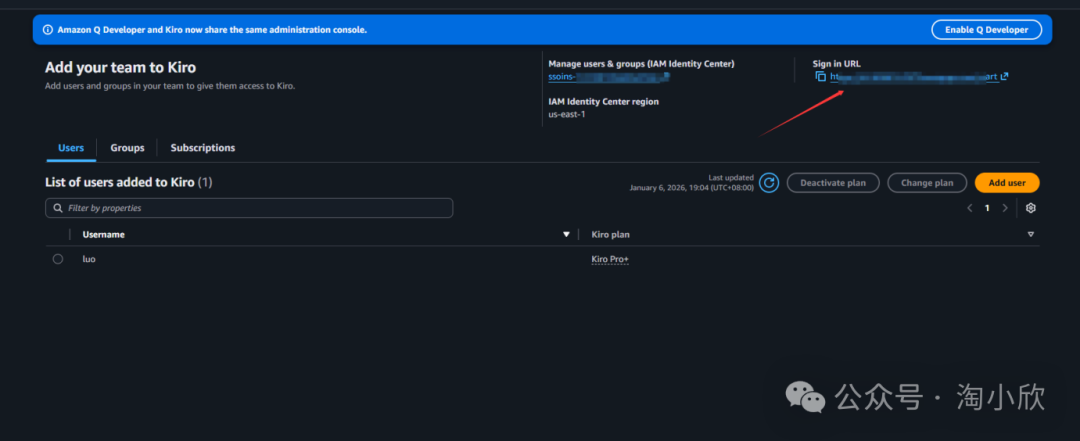Go to previous page of users
1080x441 pixels.
pos(969,208)
